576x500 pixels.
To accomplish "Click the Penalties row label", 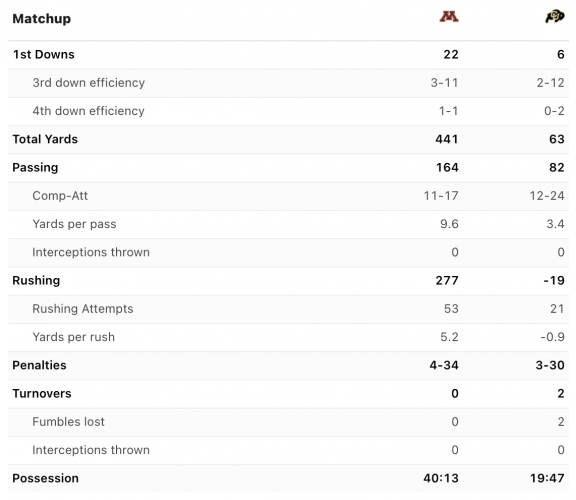I will (39, 366).
